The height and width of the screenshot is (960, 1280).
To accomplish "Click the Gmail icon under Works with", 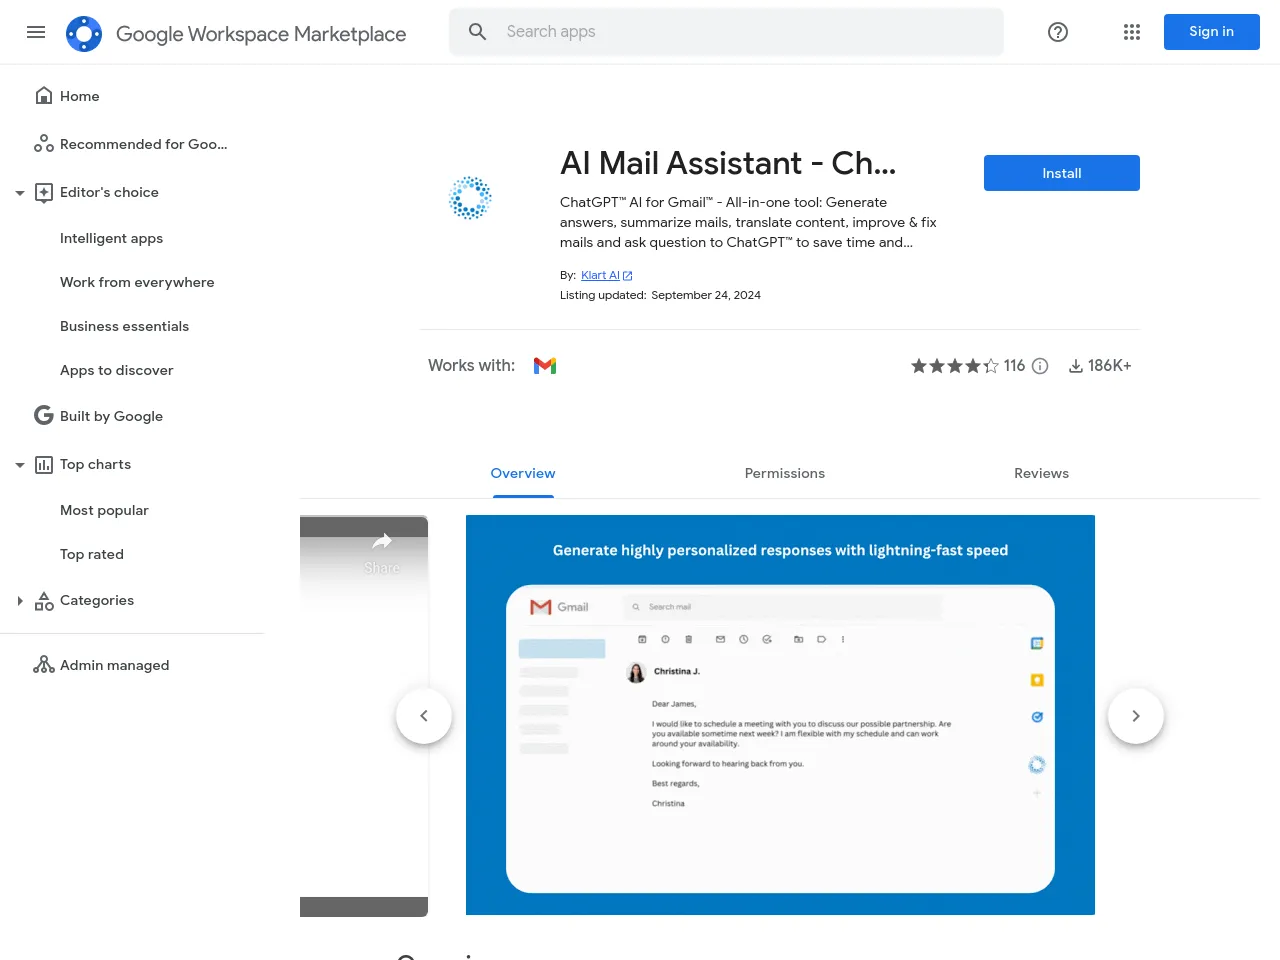I will [x=545, y=366].
